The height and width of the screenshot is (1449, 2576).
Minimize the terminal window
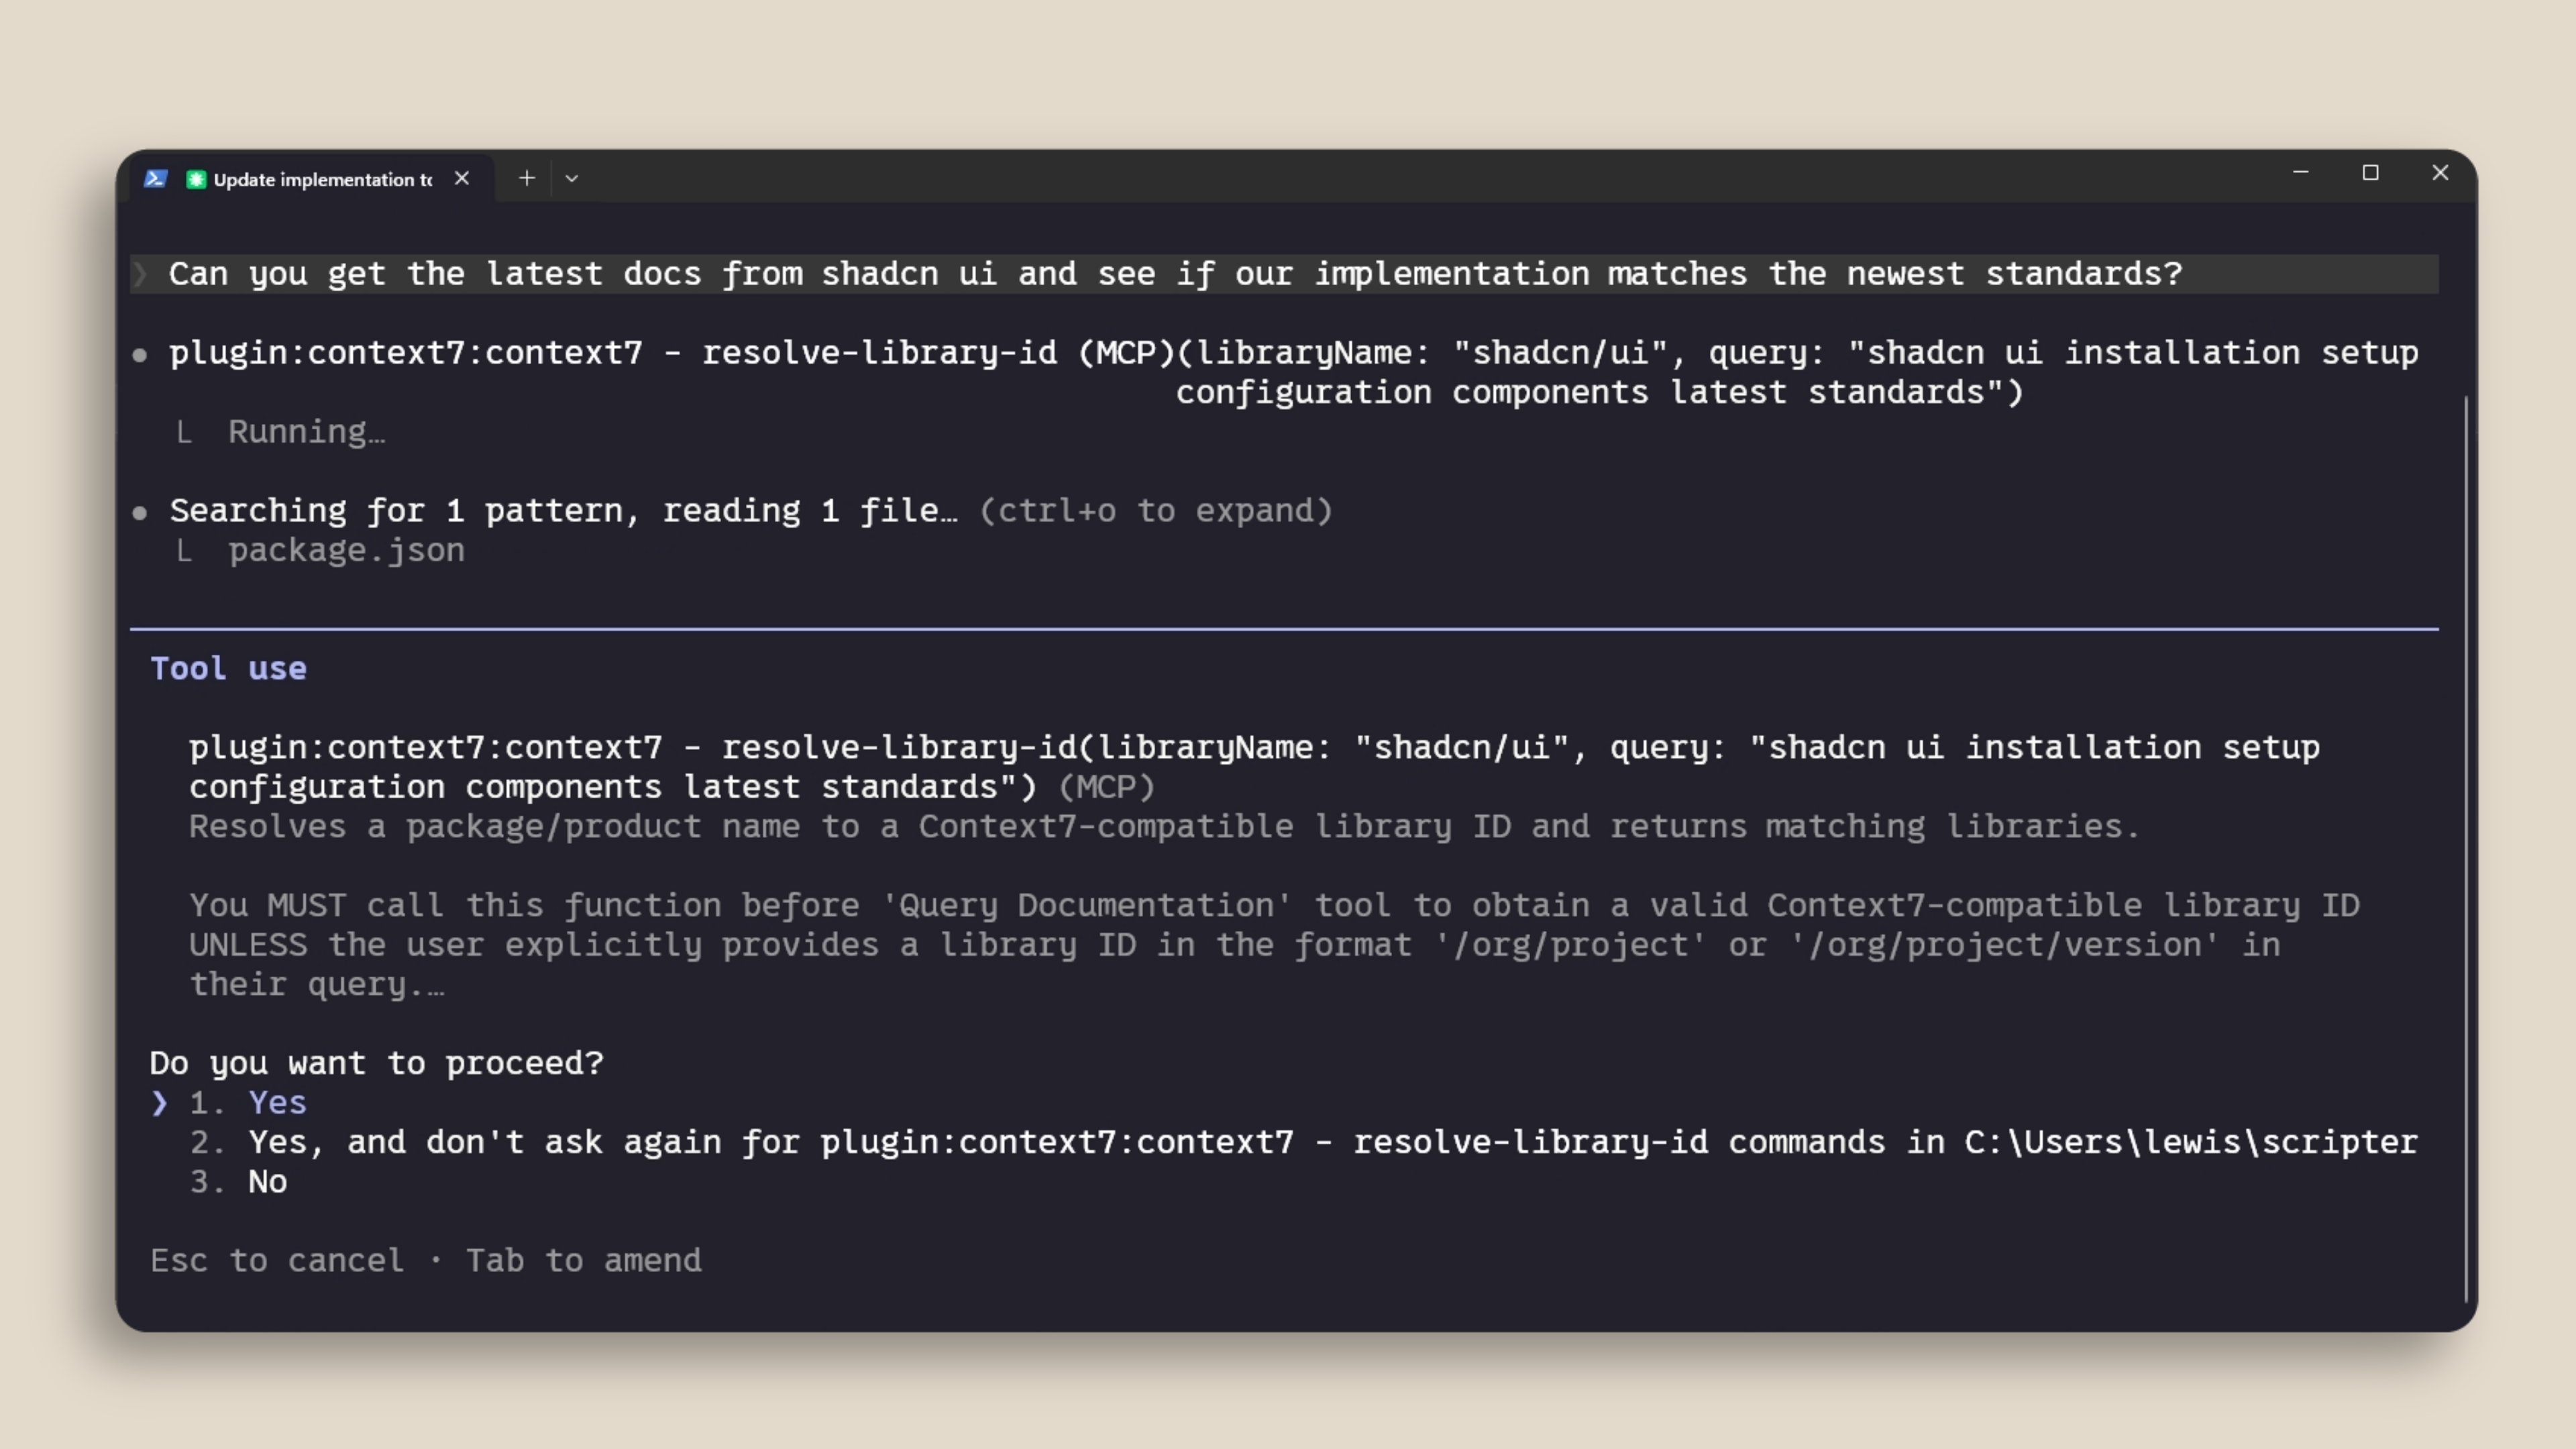coord(2300,173)
